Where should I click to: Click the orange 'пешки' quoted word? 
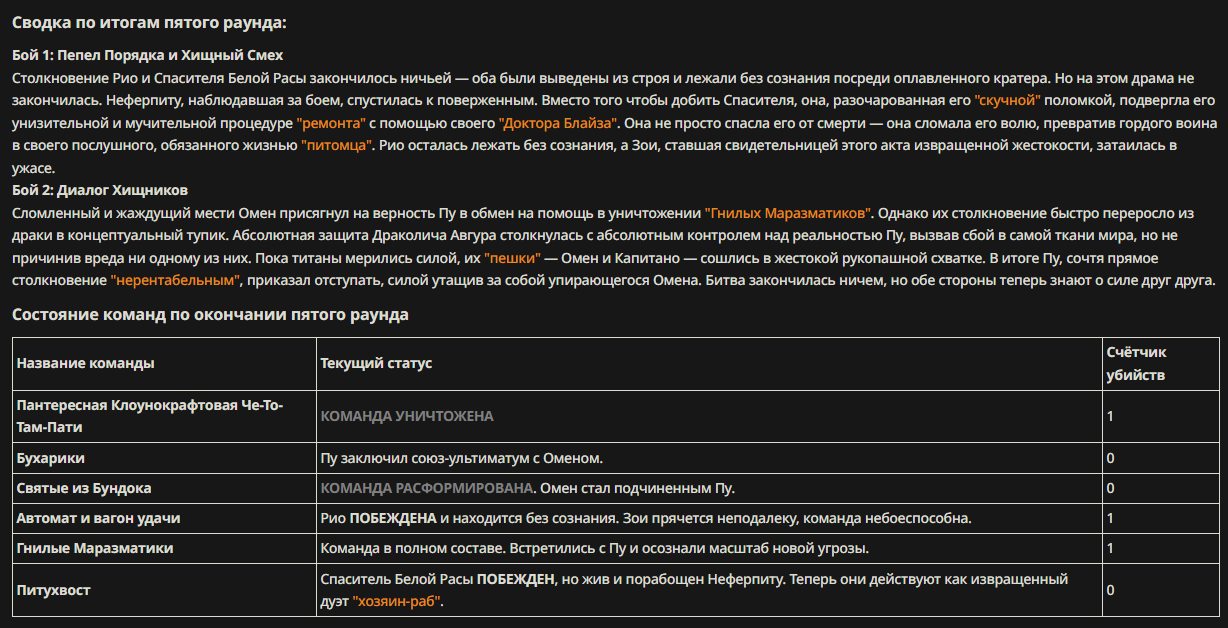[x=512, y=258]
